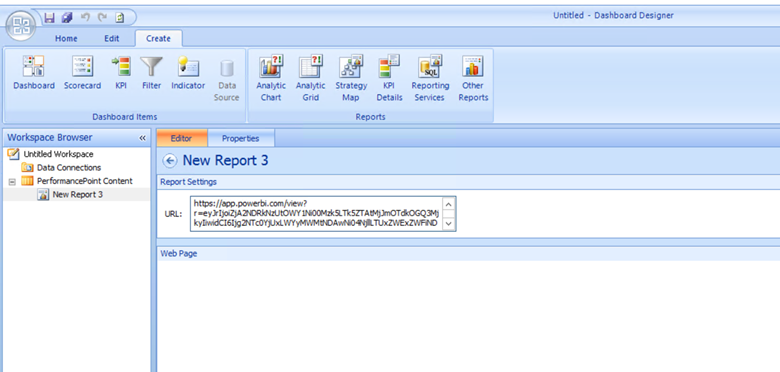Click the Data Source ribbon icon
Screen dimensions: 780x372
(227, 79)
